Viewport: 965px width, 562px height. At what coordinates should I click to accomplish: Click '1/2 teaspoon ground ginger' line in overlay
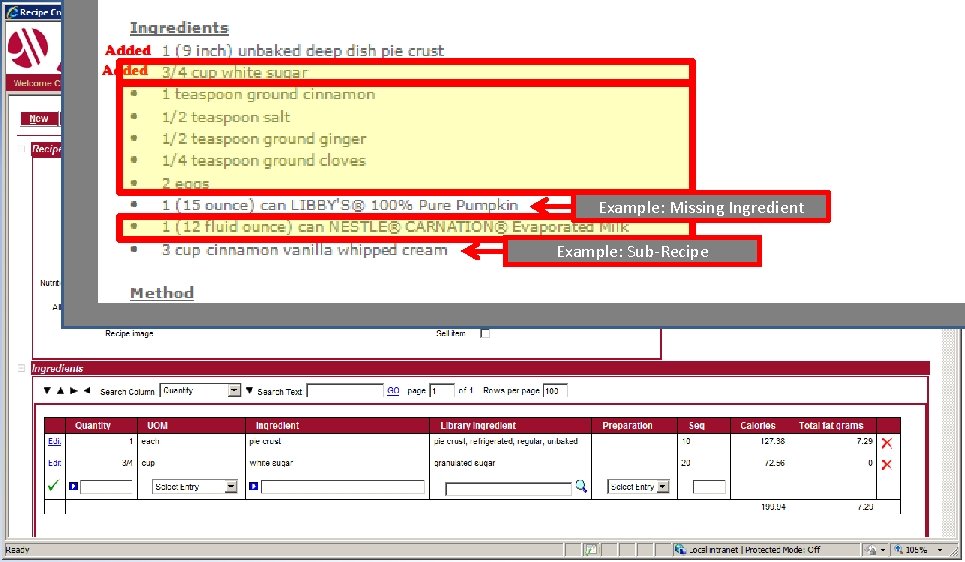click(x=264, y=139)
